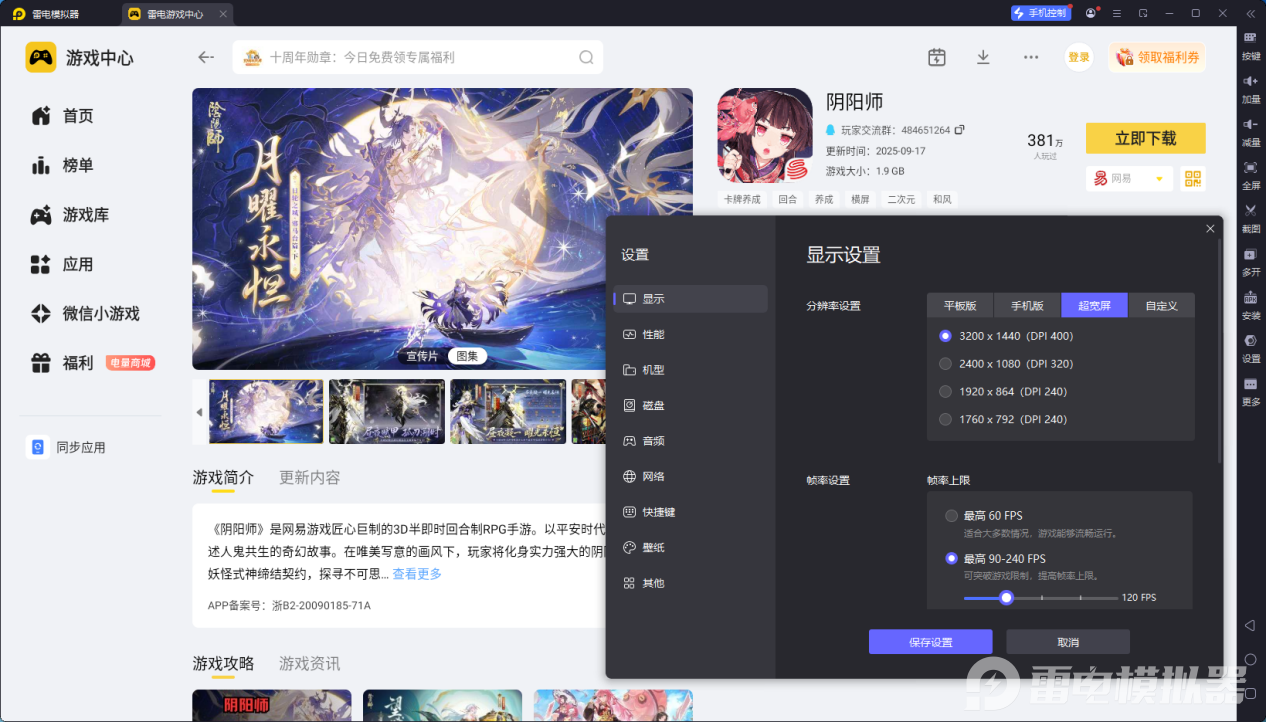Click 立即下载 download now button
1266x722 pixels.
tap(1145, 139)
